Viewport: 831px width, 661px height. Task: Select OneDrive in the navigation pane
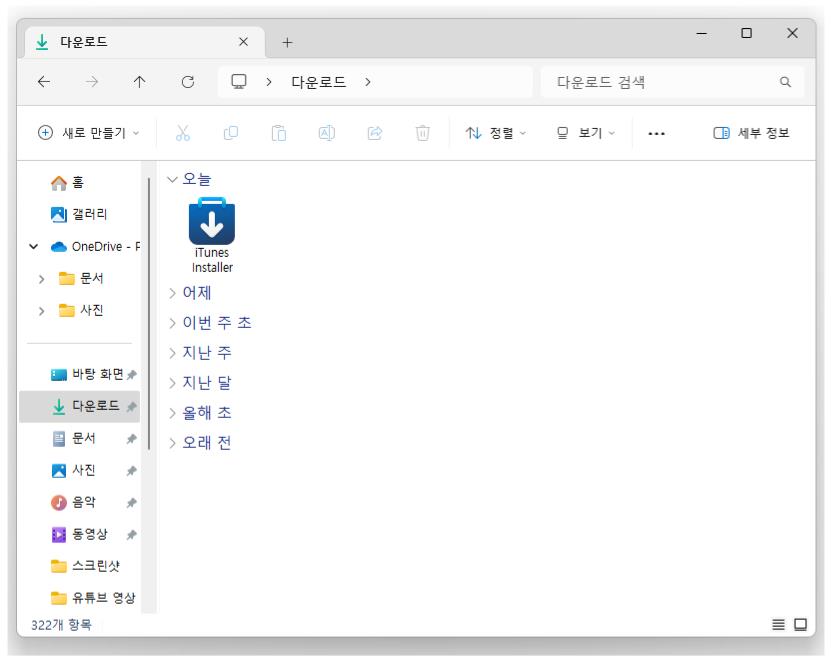click(x=95, y=246)
